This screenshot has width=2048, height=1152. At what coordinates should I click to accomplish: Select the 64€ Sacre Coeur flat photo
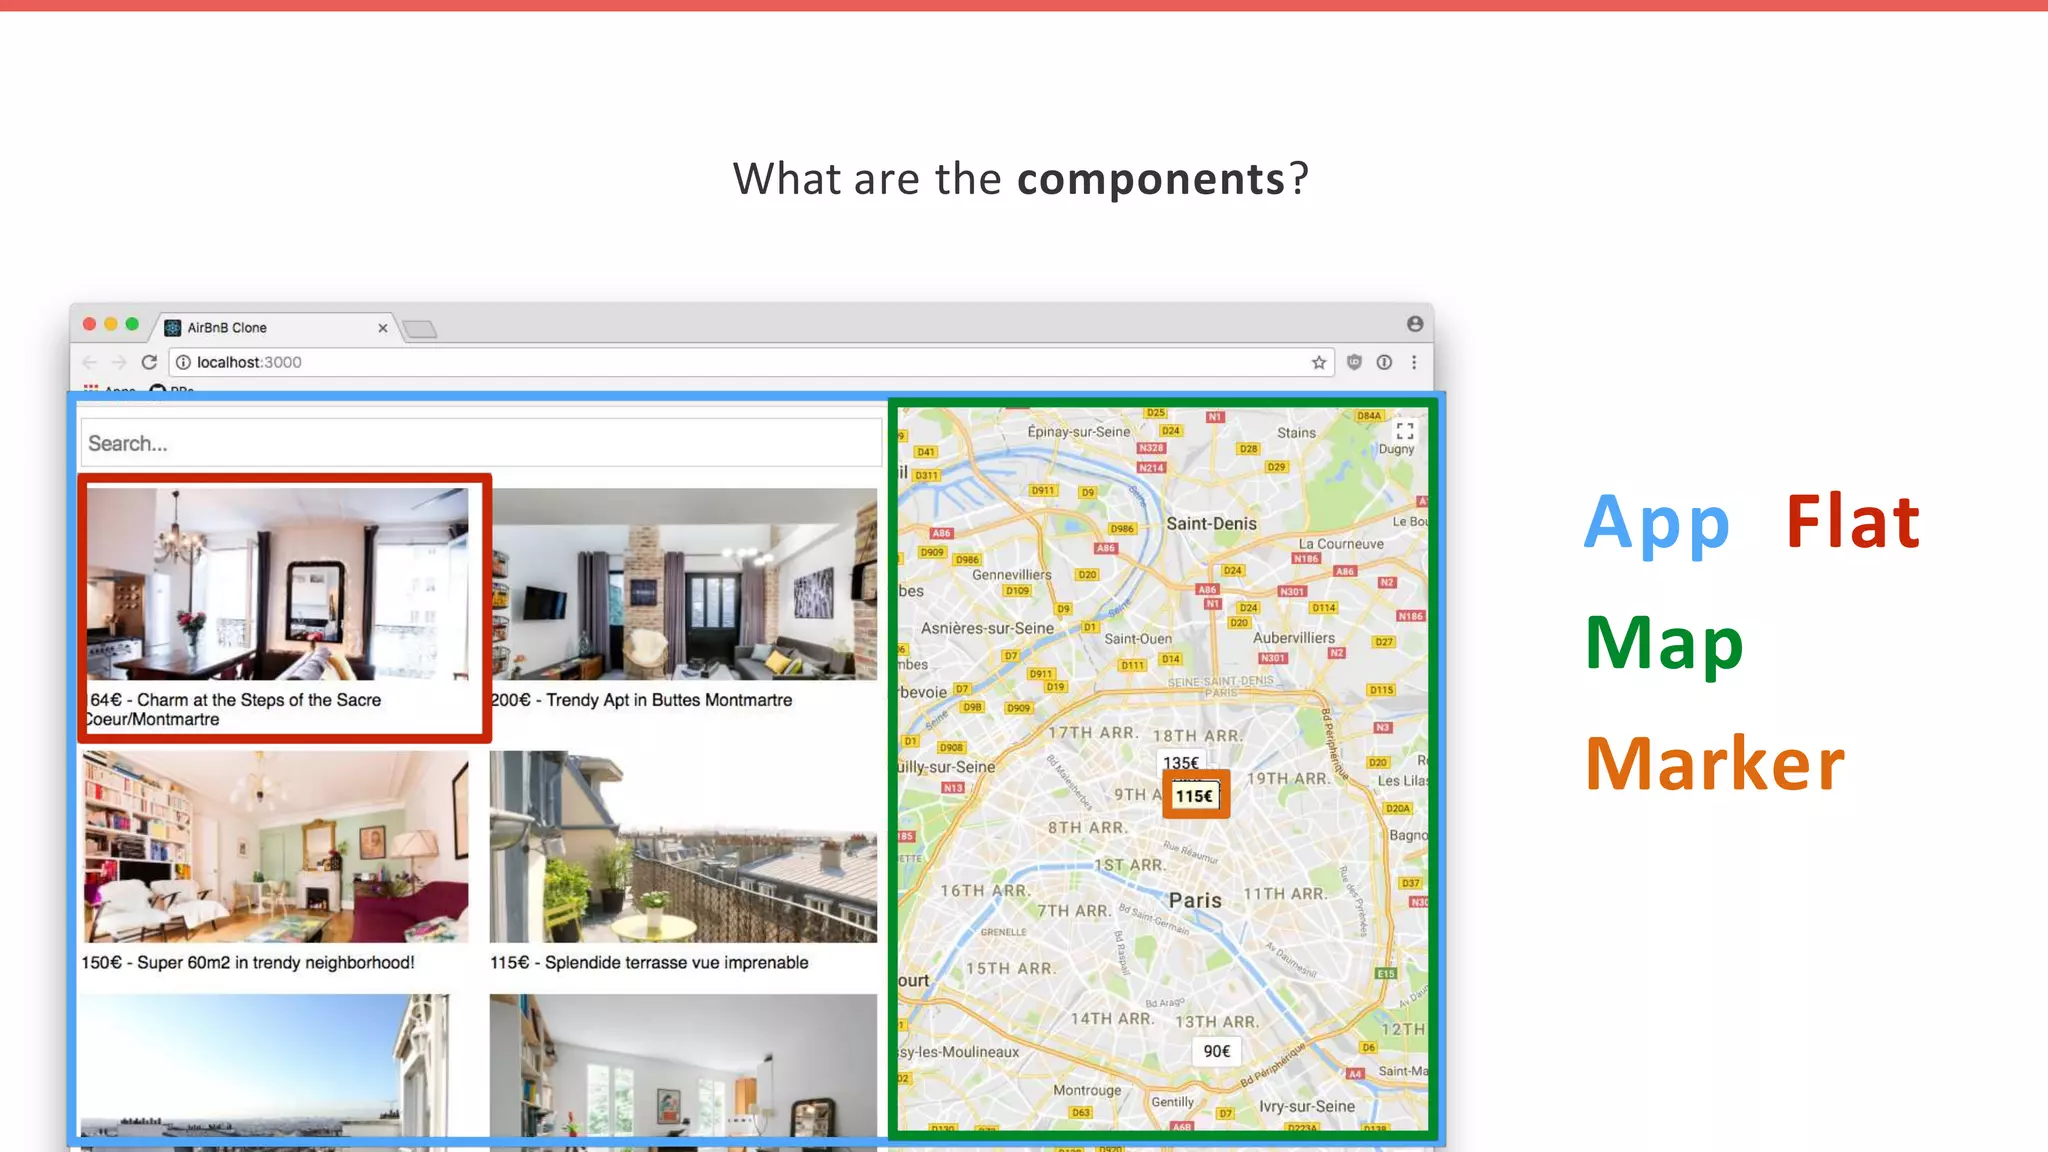pyautogui.click(x=278, y=584)
